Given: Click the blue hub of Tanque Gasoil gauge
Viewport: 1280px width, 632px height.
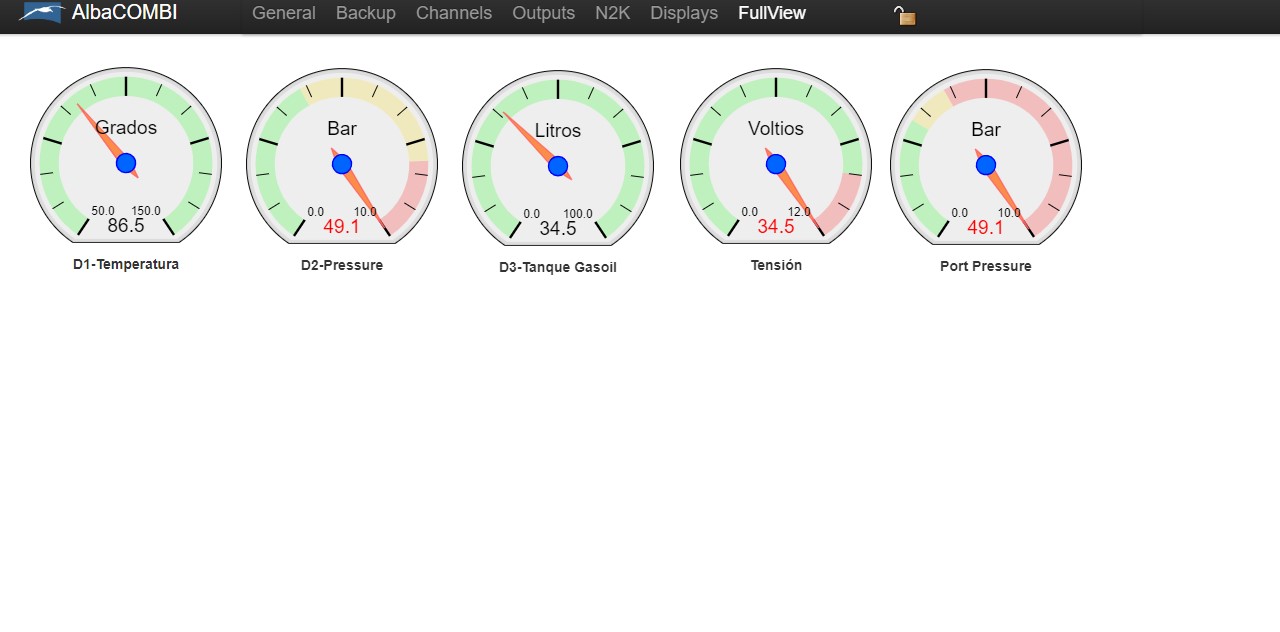Looking at the screenshot, I should coord(558,166).
